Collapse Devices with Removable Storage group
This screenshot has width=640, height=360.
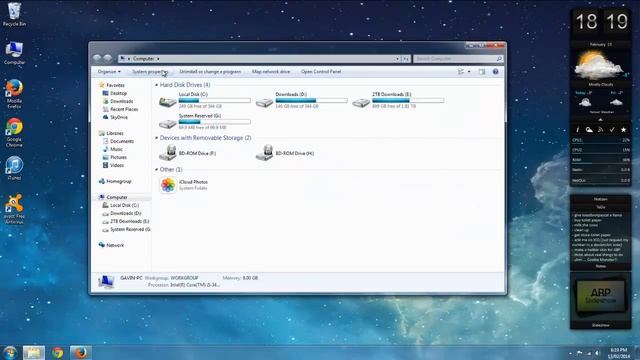(157, 138)
